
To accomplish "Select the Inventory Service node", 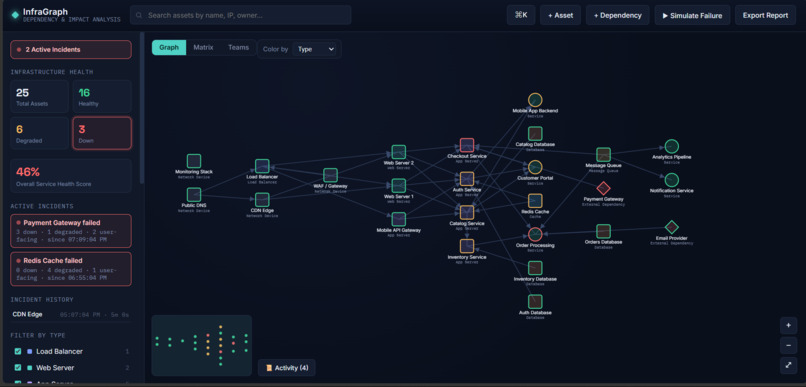I will (x=467, y=246).
